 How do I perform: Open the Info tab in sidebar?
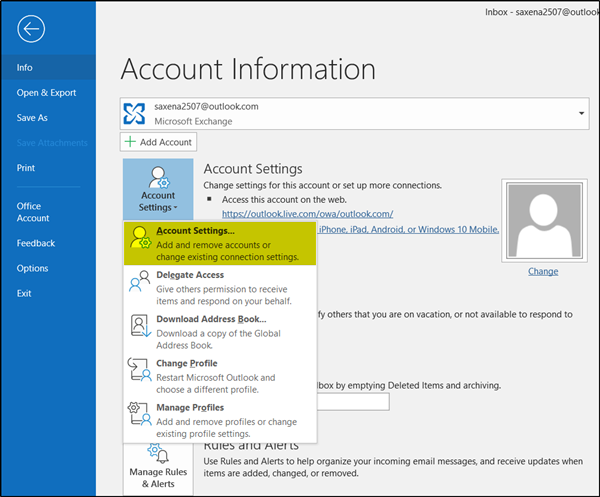[x=25, y=68]
